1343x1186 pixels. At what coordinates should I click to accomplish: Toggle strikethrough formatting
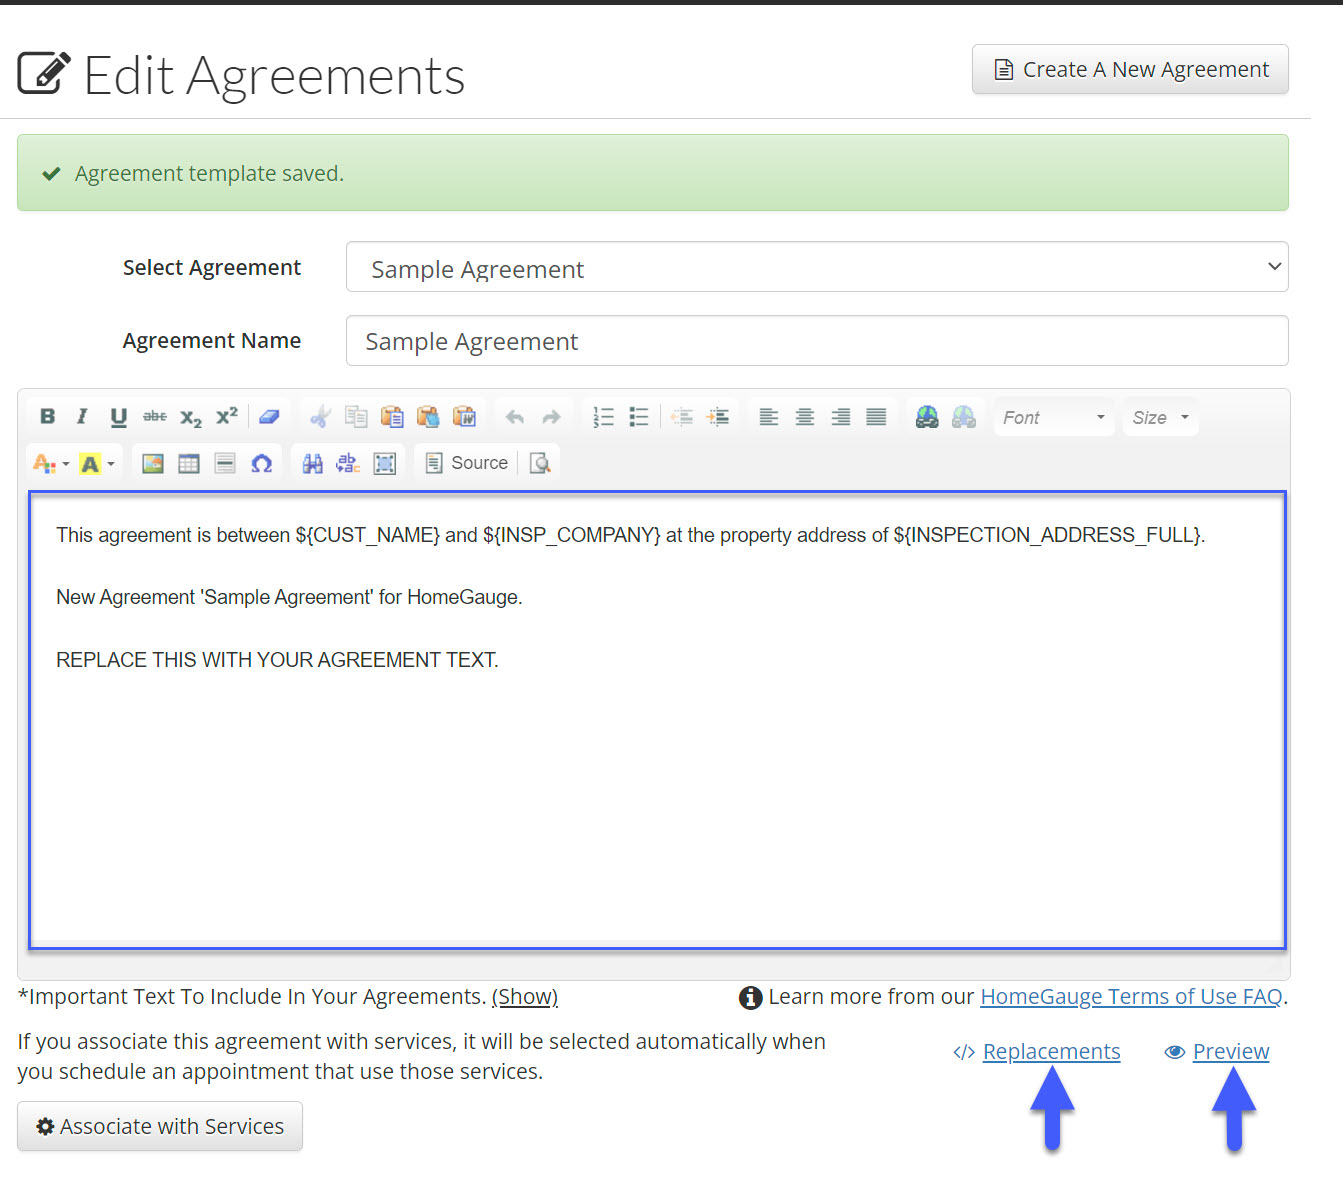click(x=154, y=416)
